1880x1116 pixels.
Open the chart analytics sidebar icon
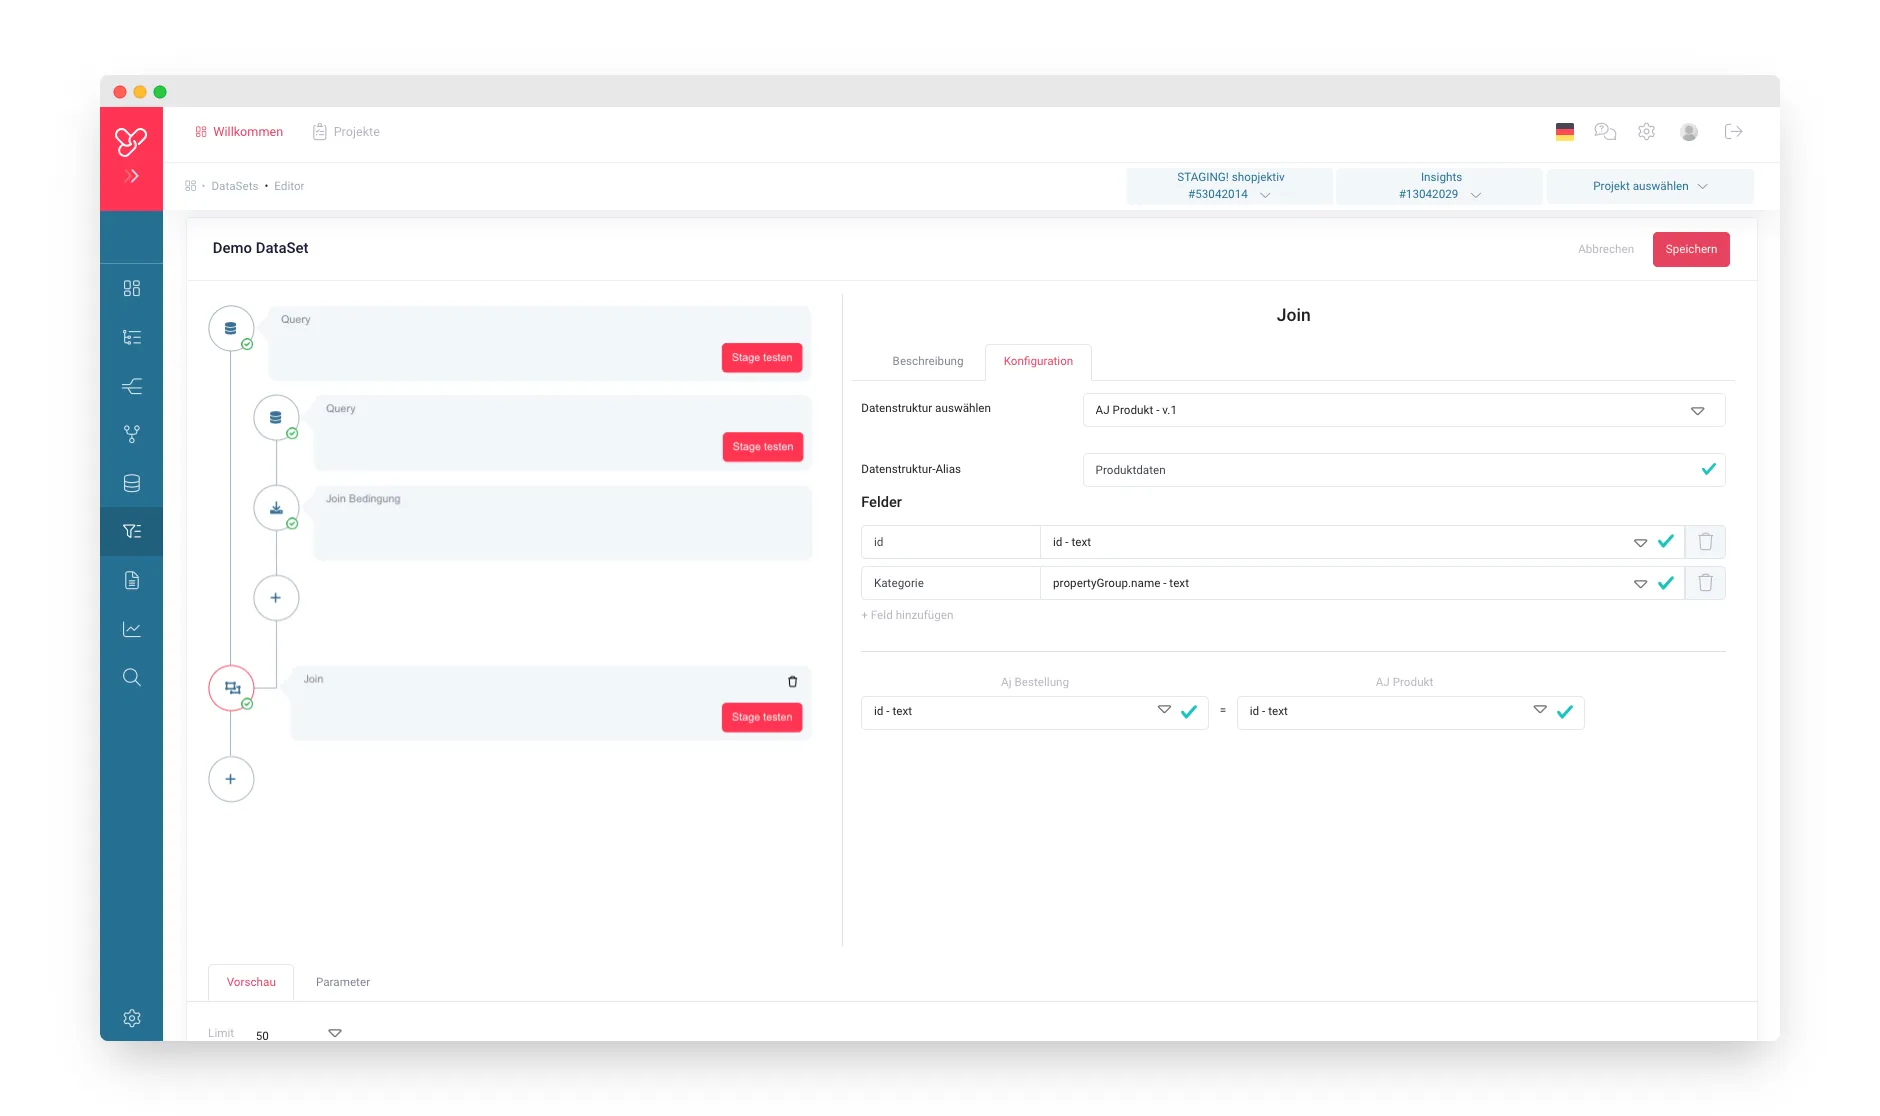(131, 629)
